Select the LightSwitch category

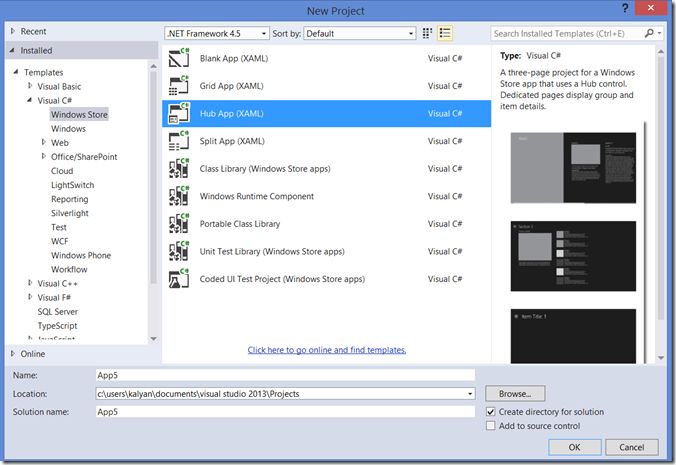click(72, 185)
